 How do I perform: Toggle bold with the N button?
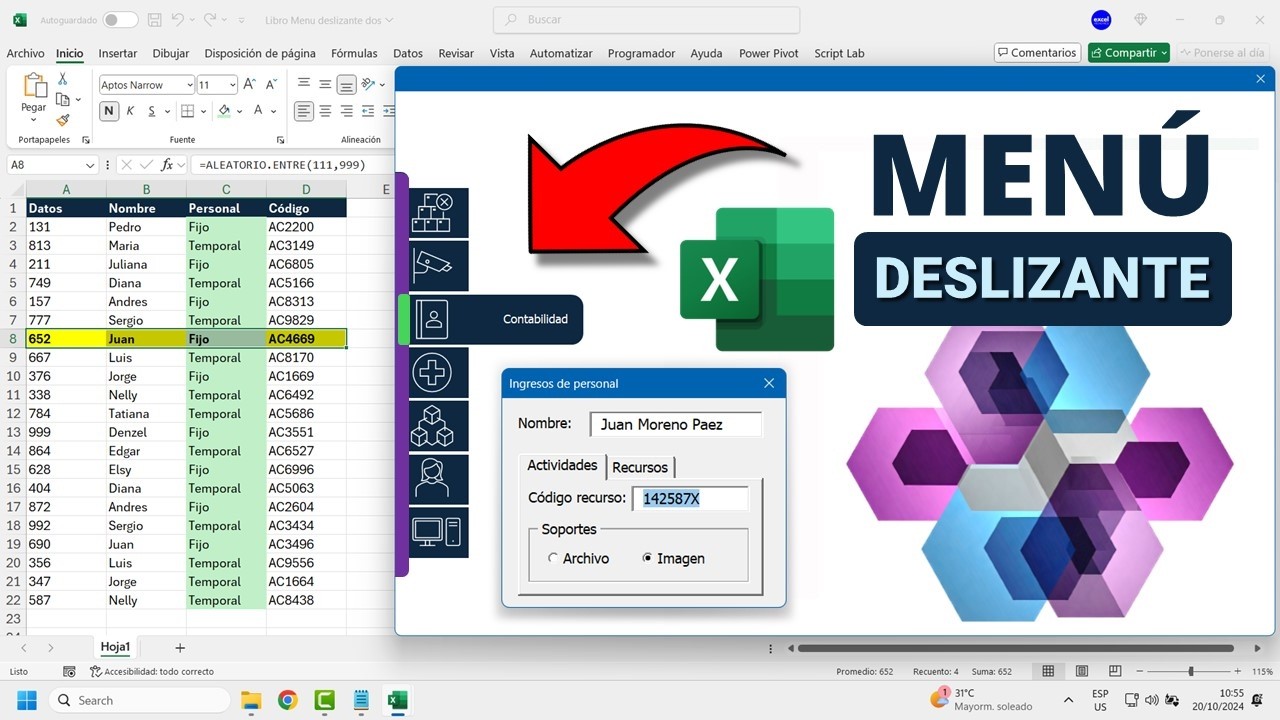(108, 111)
